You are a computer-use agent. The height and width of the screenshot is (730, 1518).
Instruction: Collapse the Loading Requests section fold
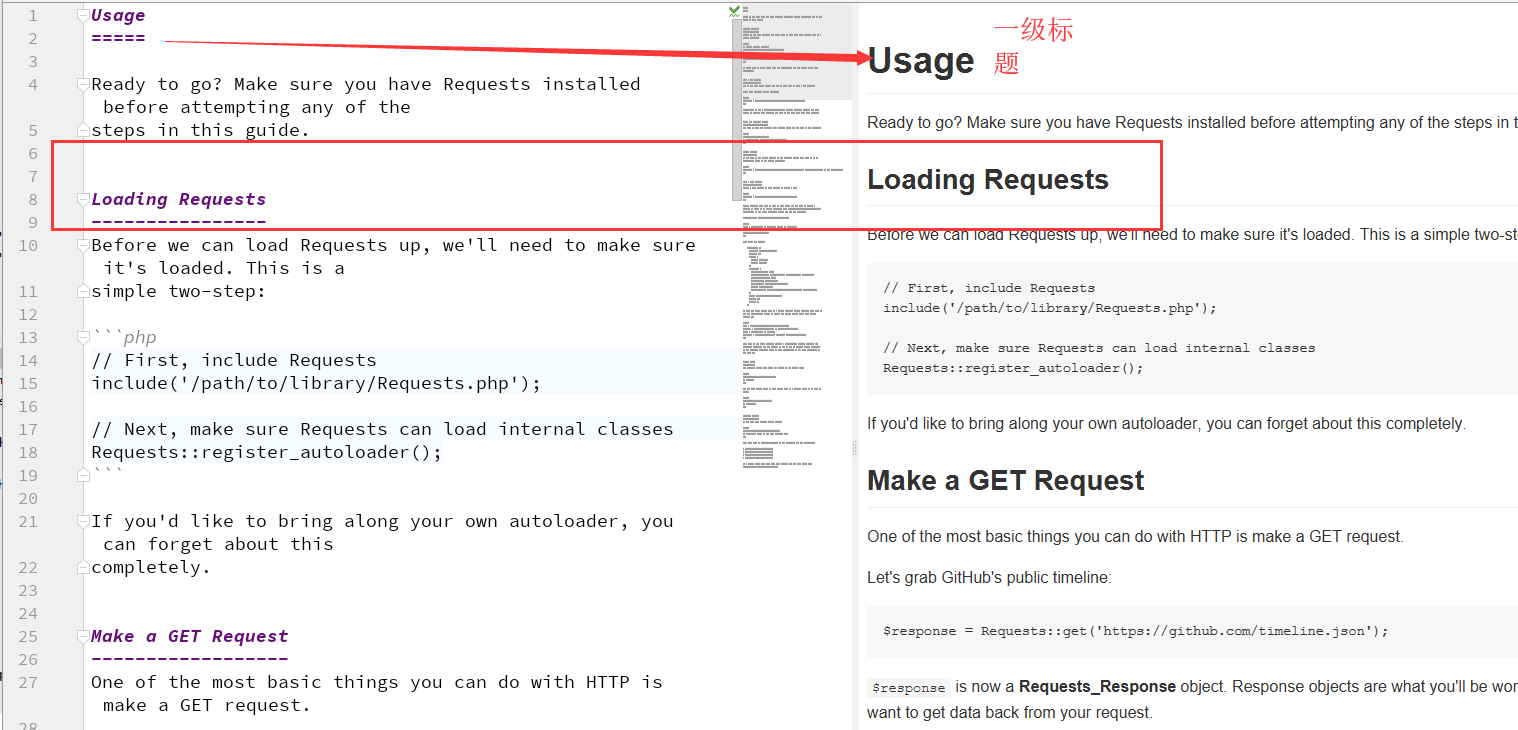click(x=84, y=199)
